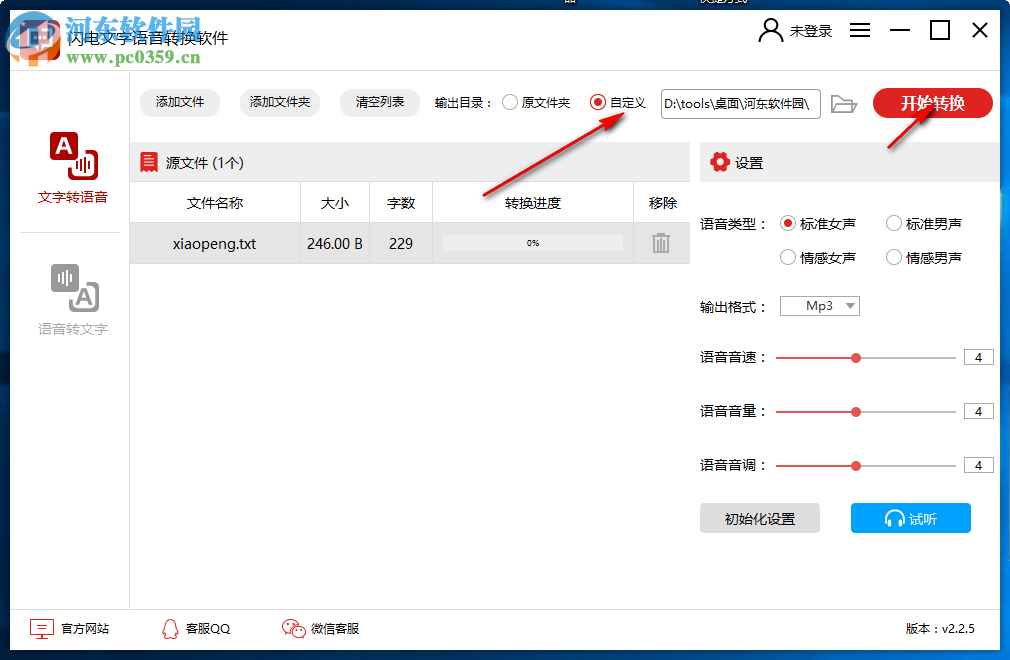Open official website (官方网站) link
This screenshot has width=1010, height=660.
click(70, 628)
